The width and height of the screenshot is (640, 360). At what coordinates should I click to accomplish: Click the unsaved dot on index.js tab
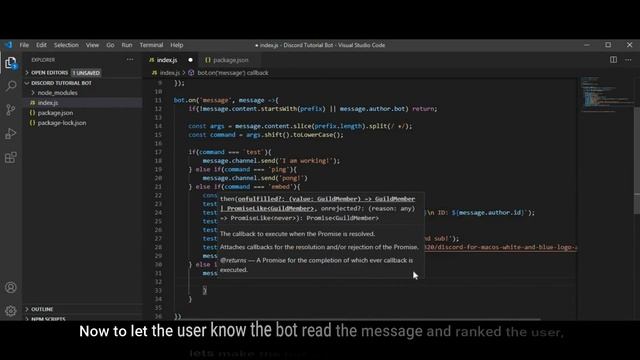coord(190,60)
